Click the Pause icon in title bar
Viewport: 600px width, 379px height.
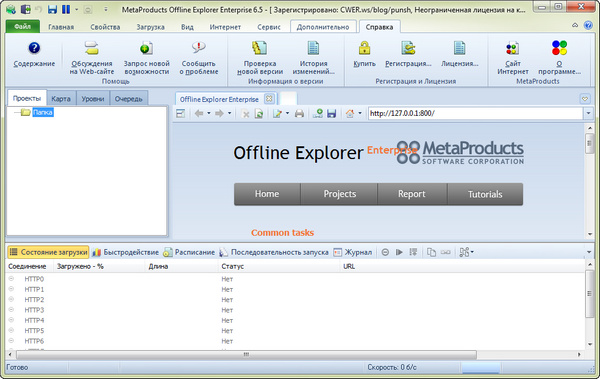coord(66,9)
